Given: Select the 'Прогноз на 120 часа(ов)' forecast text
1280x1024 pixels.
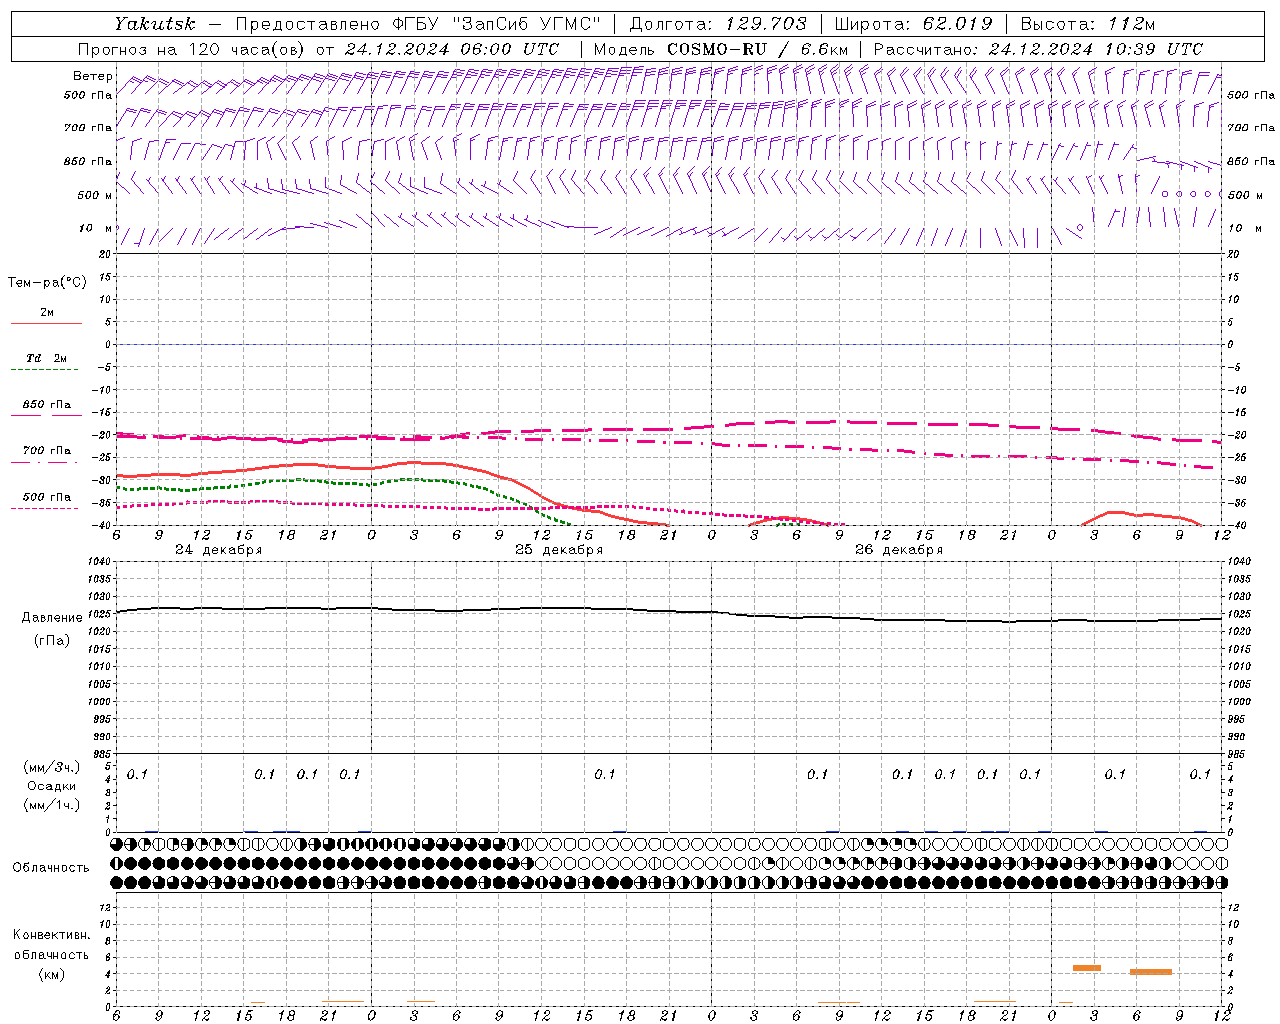Looking at the screenshot, I should coord(192,49).
